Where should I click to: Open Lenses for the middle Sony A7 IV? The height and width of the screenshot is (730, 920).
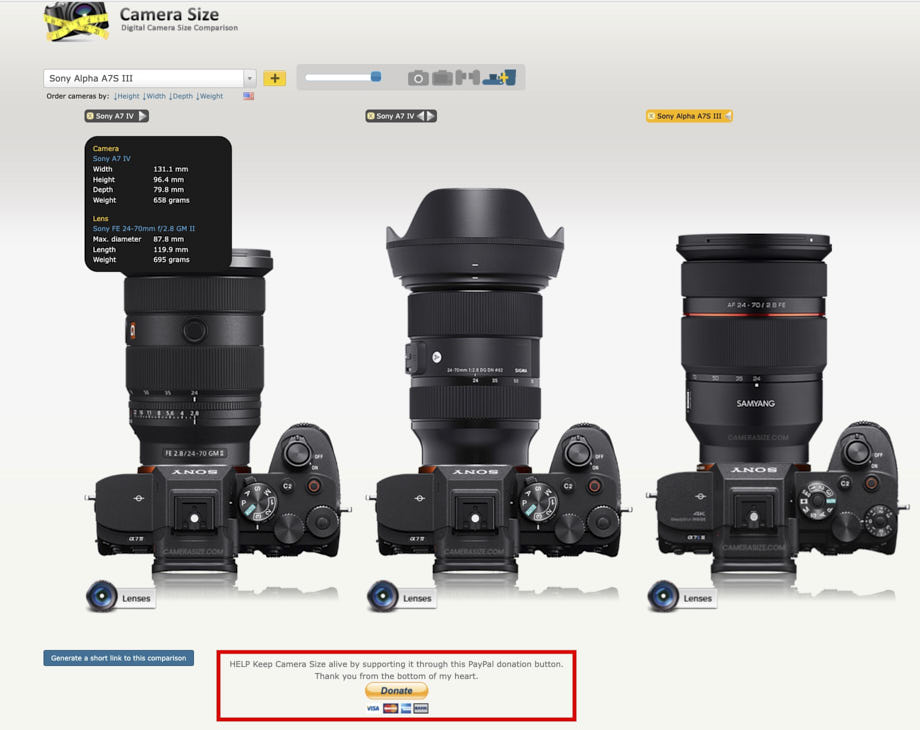[x=401, y=597]
